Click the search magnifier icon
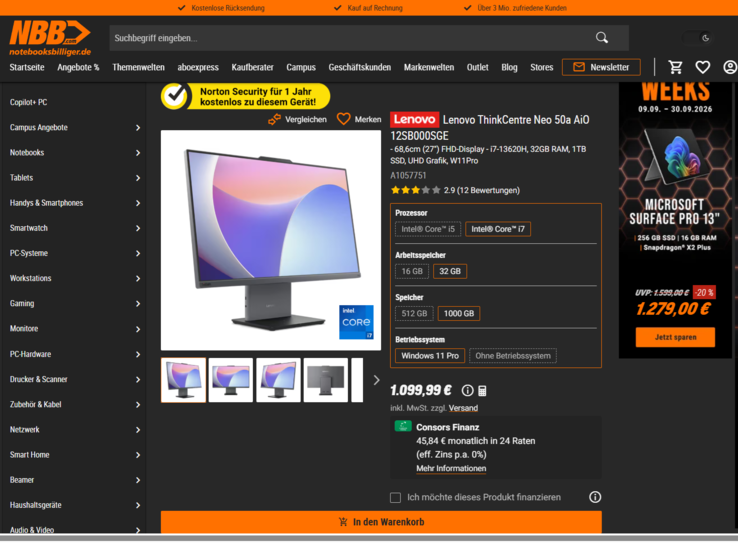738x543 pixels. (x=602, y=38)
